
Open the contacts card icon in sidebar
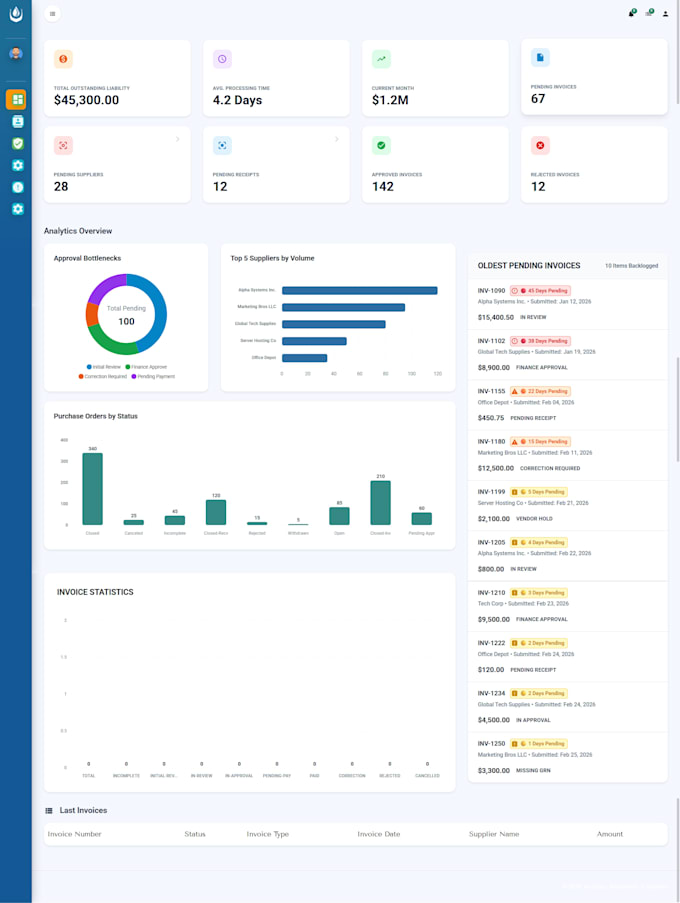[17, 121]
